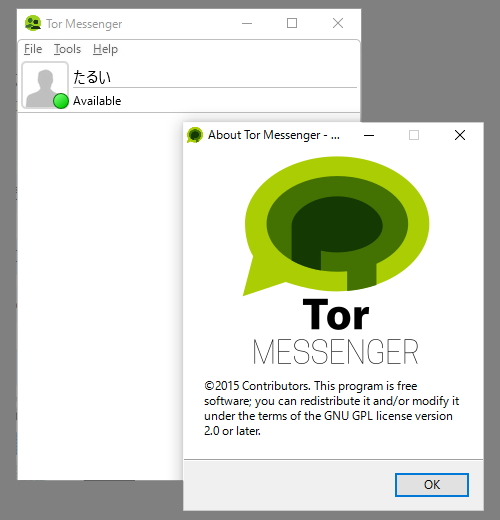Minimize the Tor Messenger main window

tap(247, 23)
